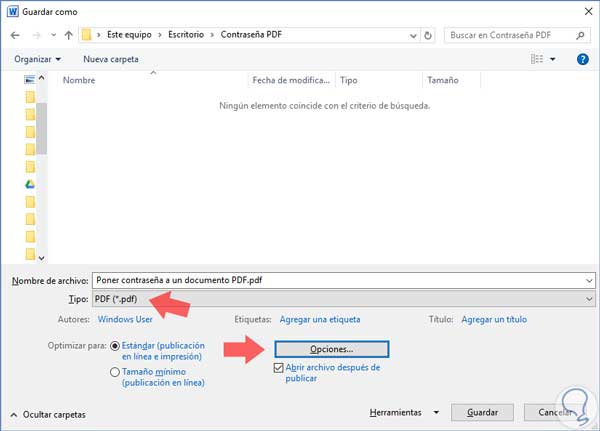
Task: Click the search magnifier icon
Action: [580, 35]
